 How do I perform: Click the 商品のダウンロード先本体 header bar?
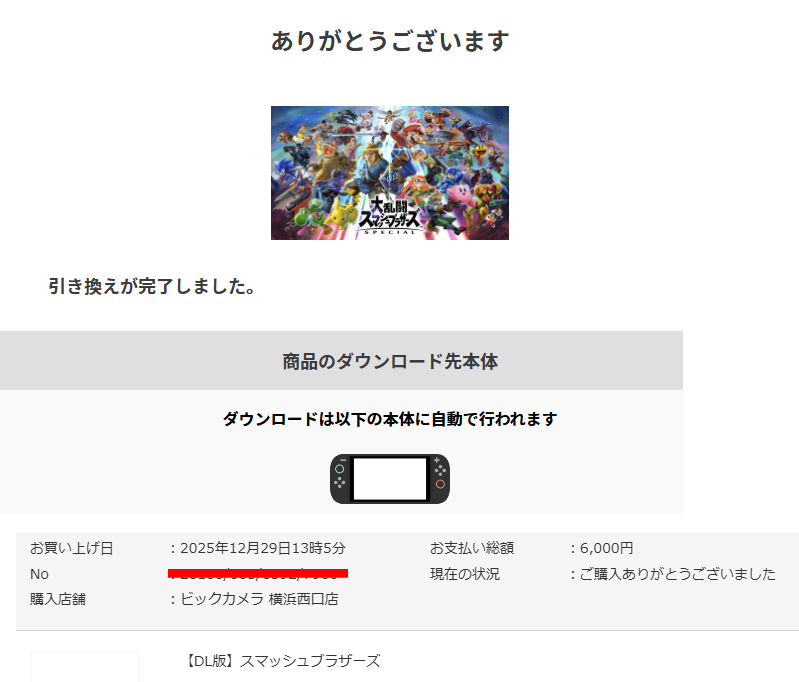341,361
